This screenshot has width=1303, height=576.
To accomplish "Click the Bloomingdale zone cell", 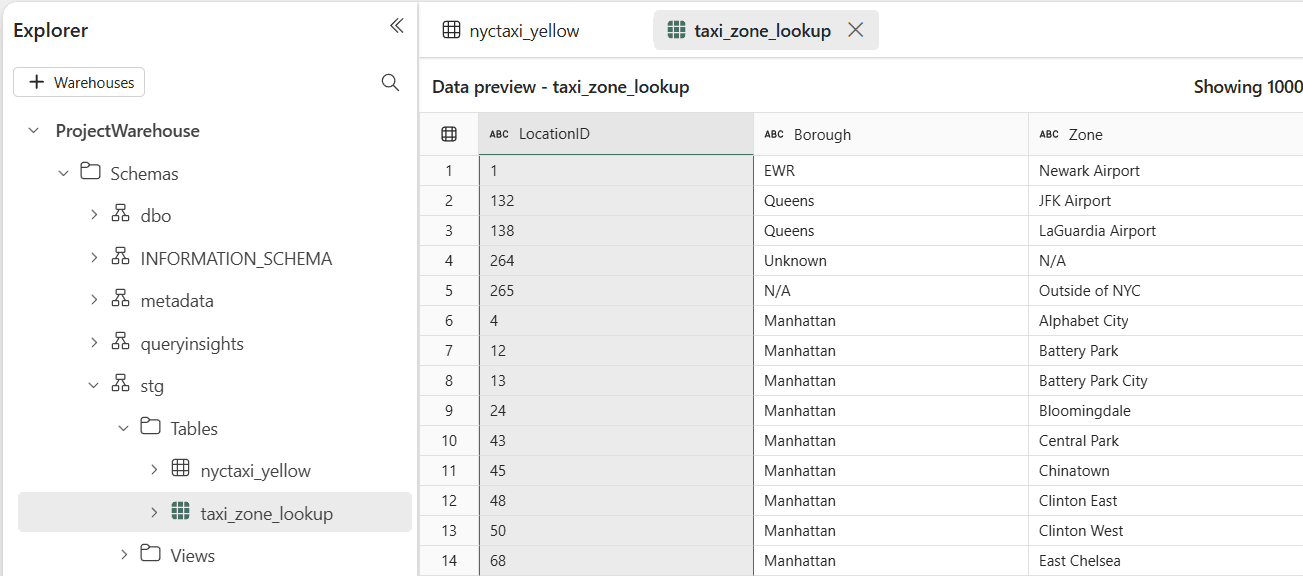I will pyautogui.click(x=1166, y=411).
